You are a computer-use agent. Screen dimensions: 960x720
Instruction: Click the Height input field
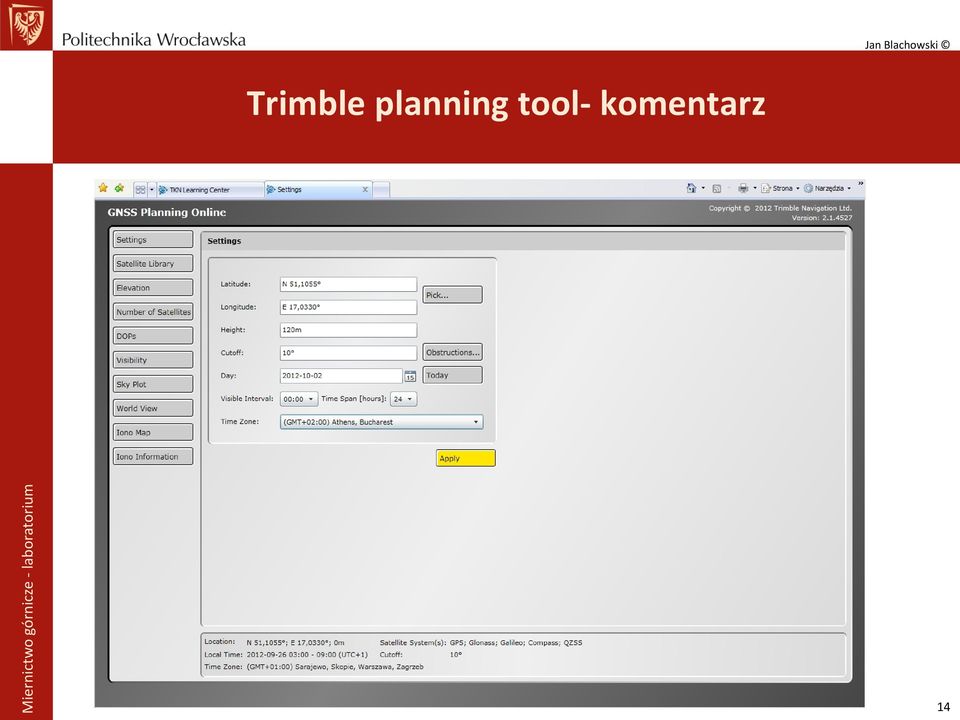coord(348,330)
